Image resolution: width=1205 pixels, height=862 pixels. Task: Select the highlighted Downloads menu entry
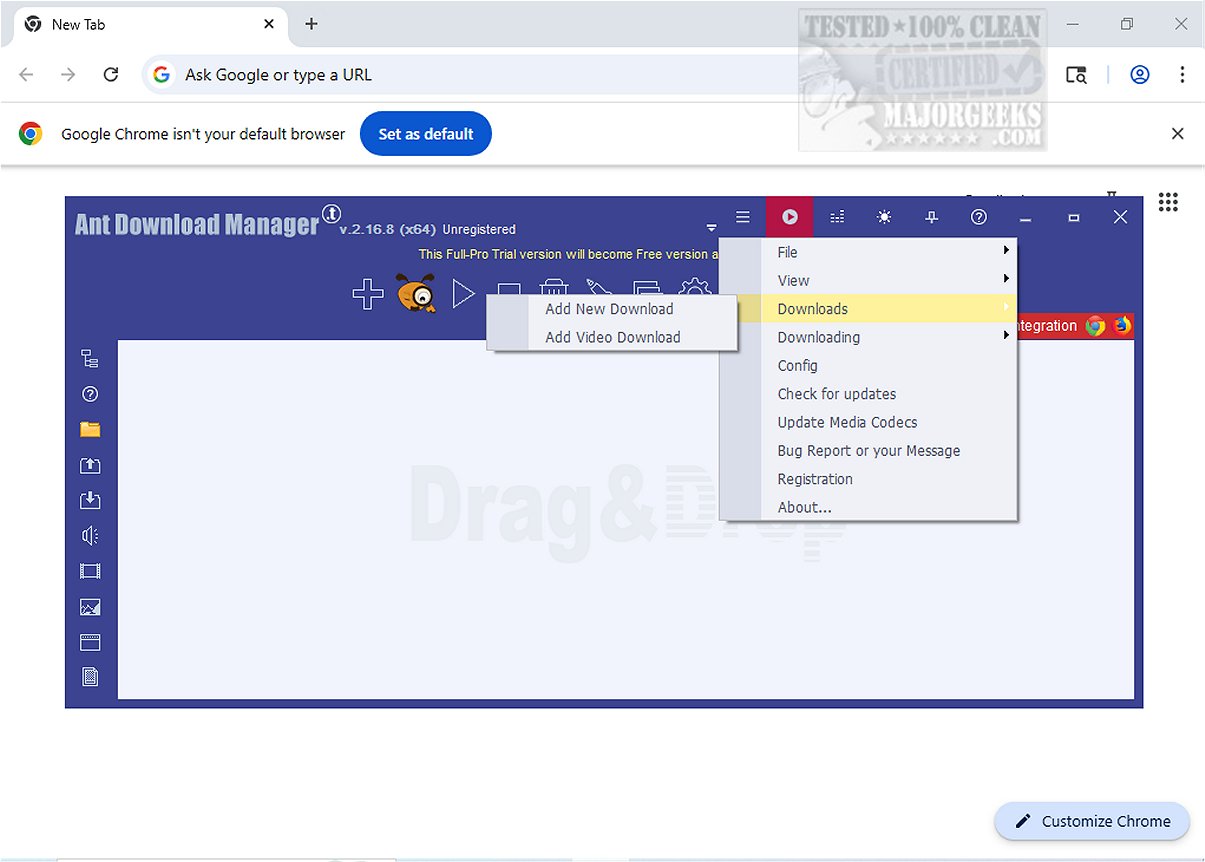(x=868, y=309)
